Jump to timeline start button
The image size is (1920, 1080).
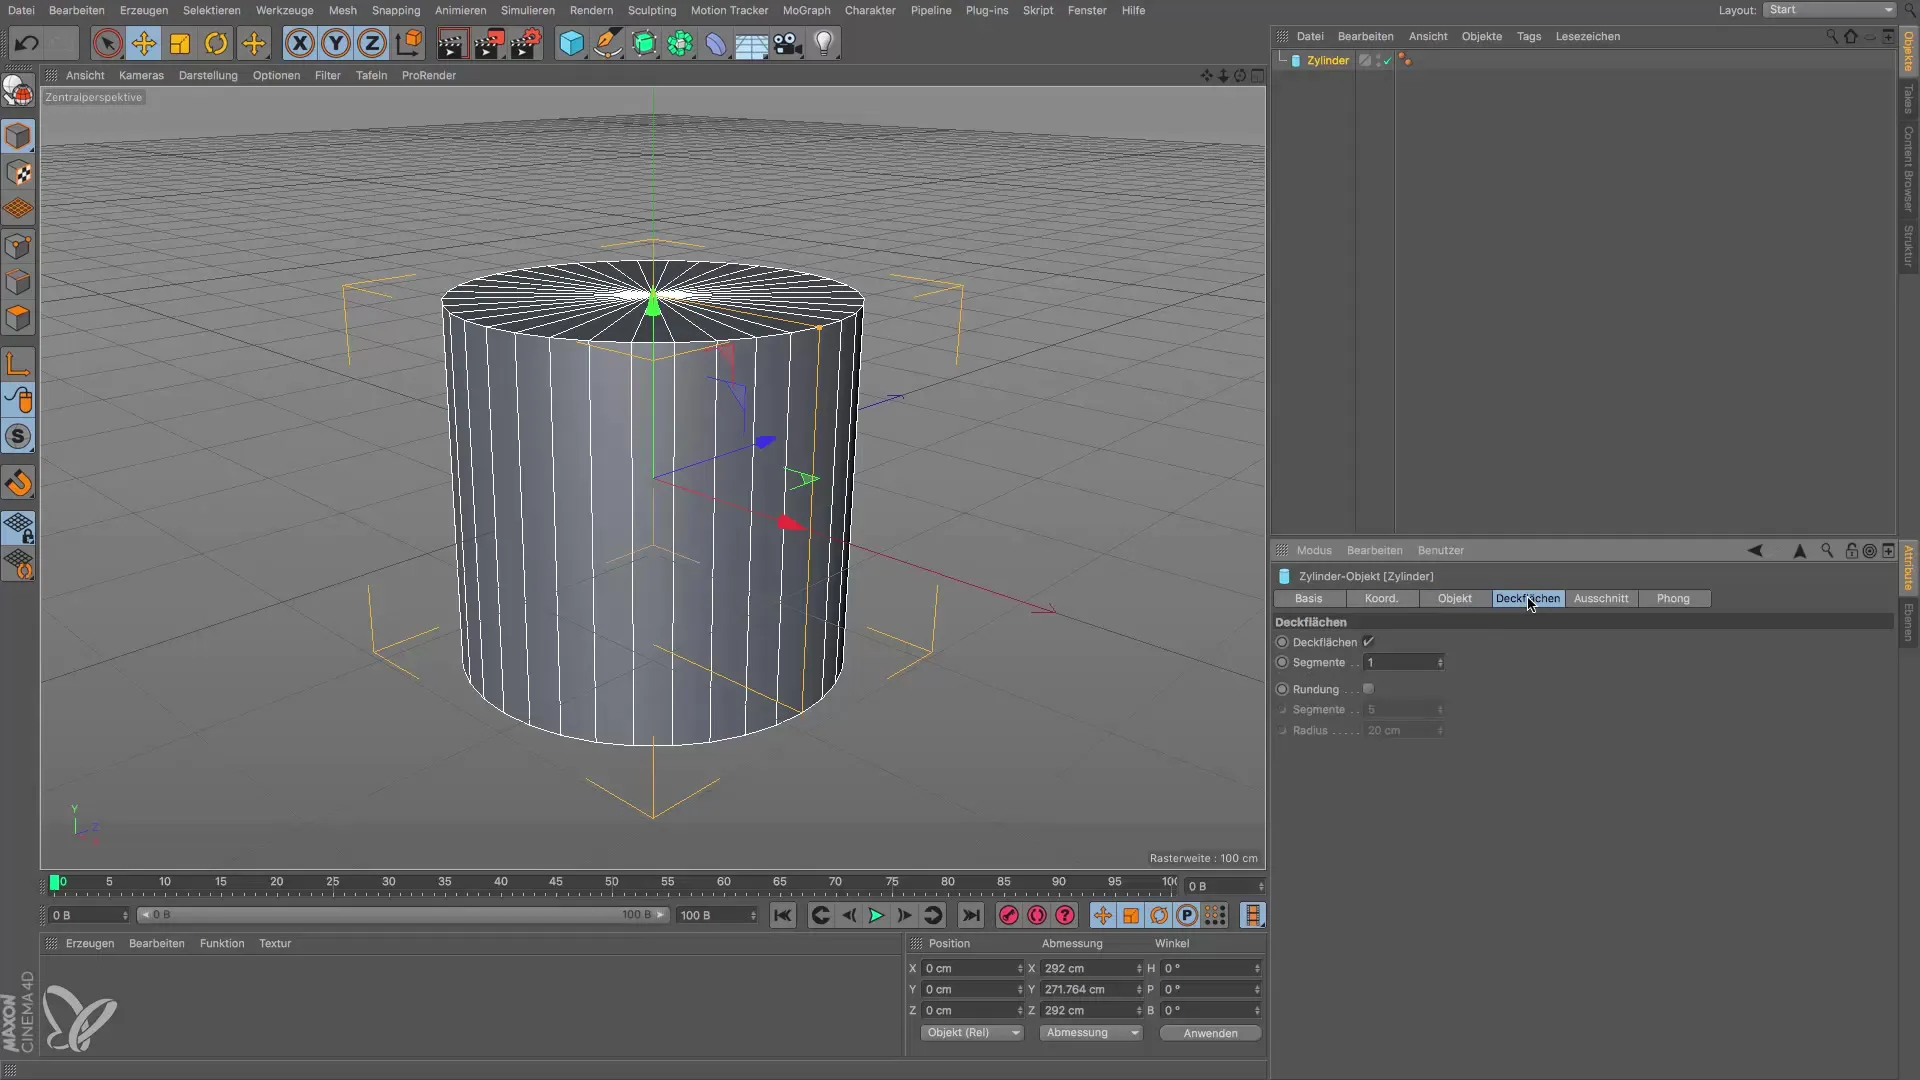(782, 915)
